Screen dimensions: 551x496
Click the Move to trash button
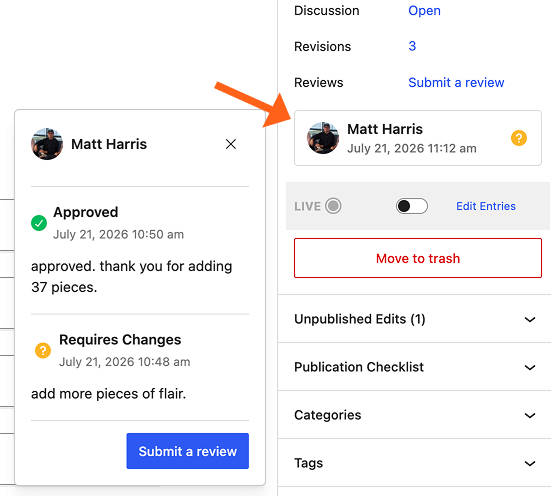[x=418, y=258]
